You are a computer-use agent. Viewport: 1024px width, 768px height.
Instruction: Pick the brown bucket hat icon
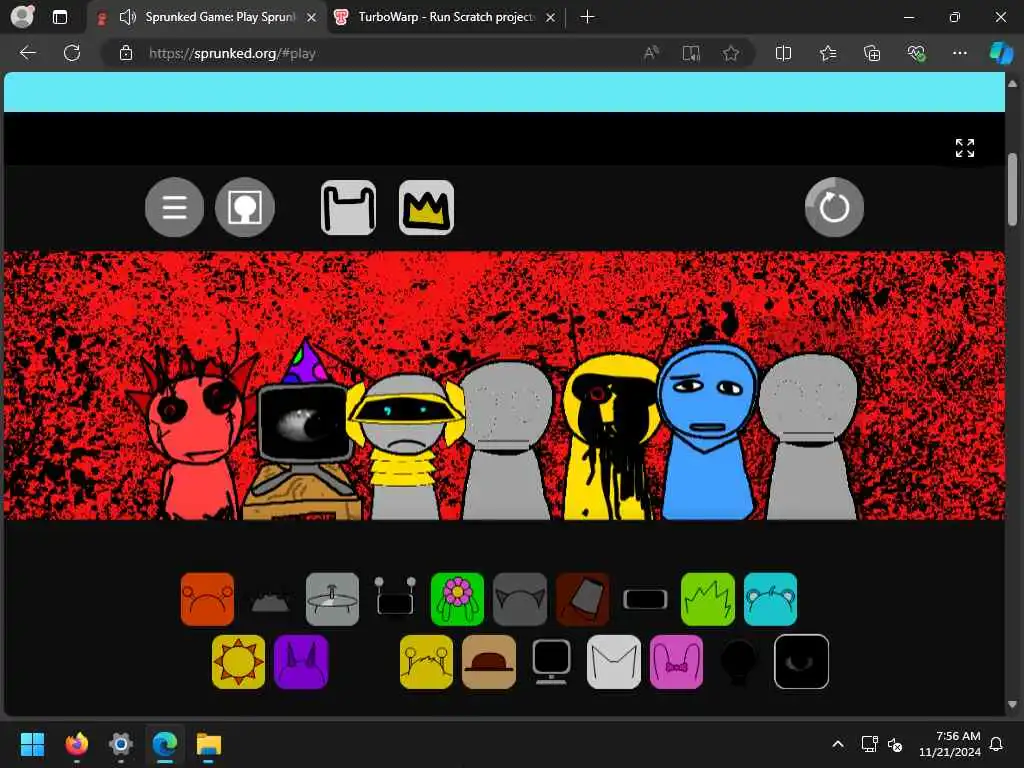click(583, 600)
